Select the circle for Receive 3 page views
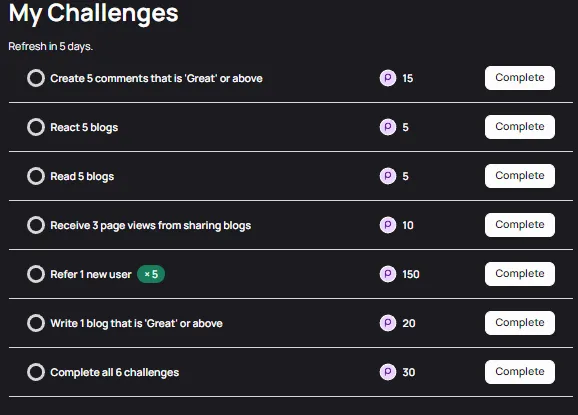 36,225
